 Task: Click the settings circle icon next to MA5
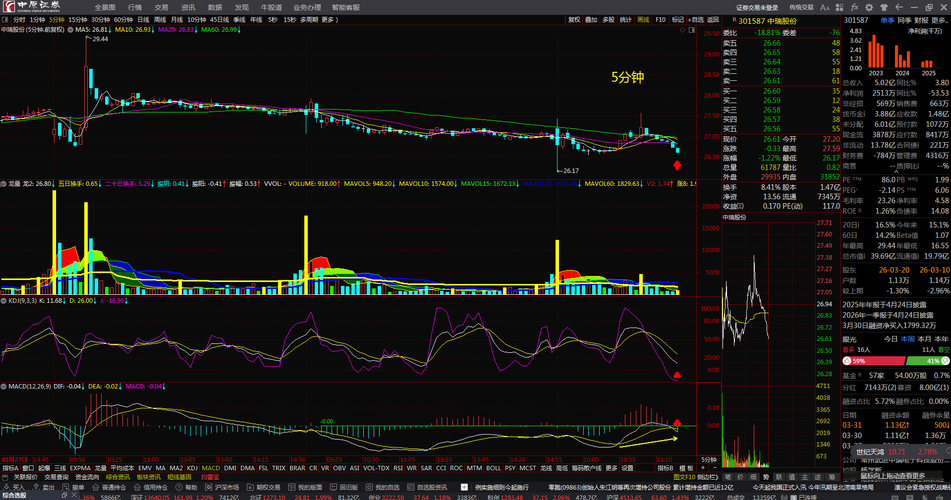[70, 29]
